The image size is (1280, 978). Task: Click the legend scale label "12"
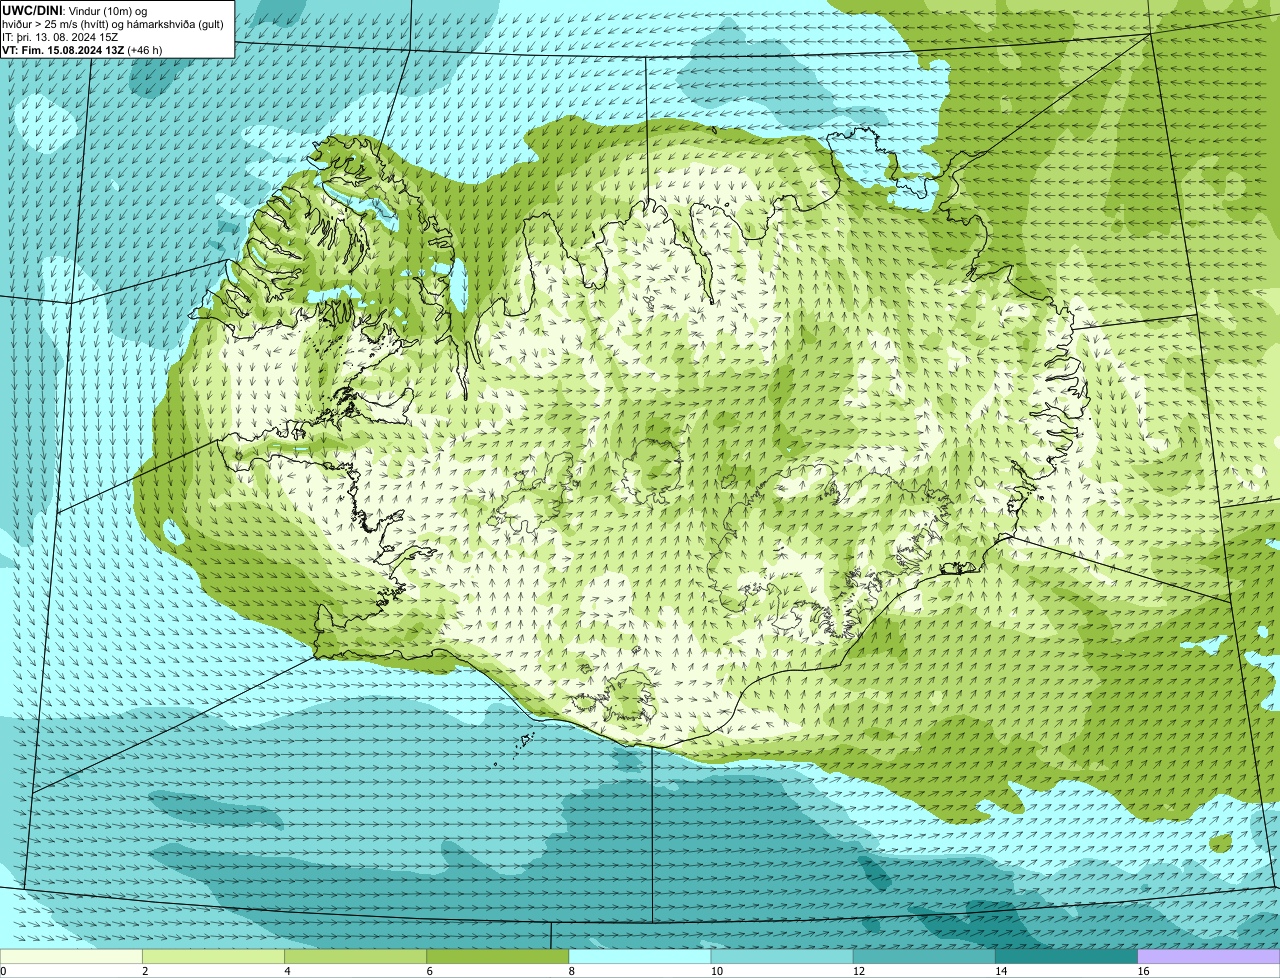(859, 971)
